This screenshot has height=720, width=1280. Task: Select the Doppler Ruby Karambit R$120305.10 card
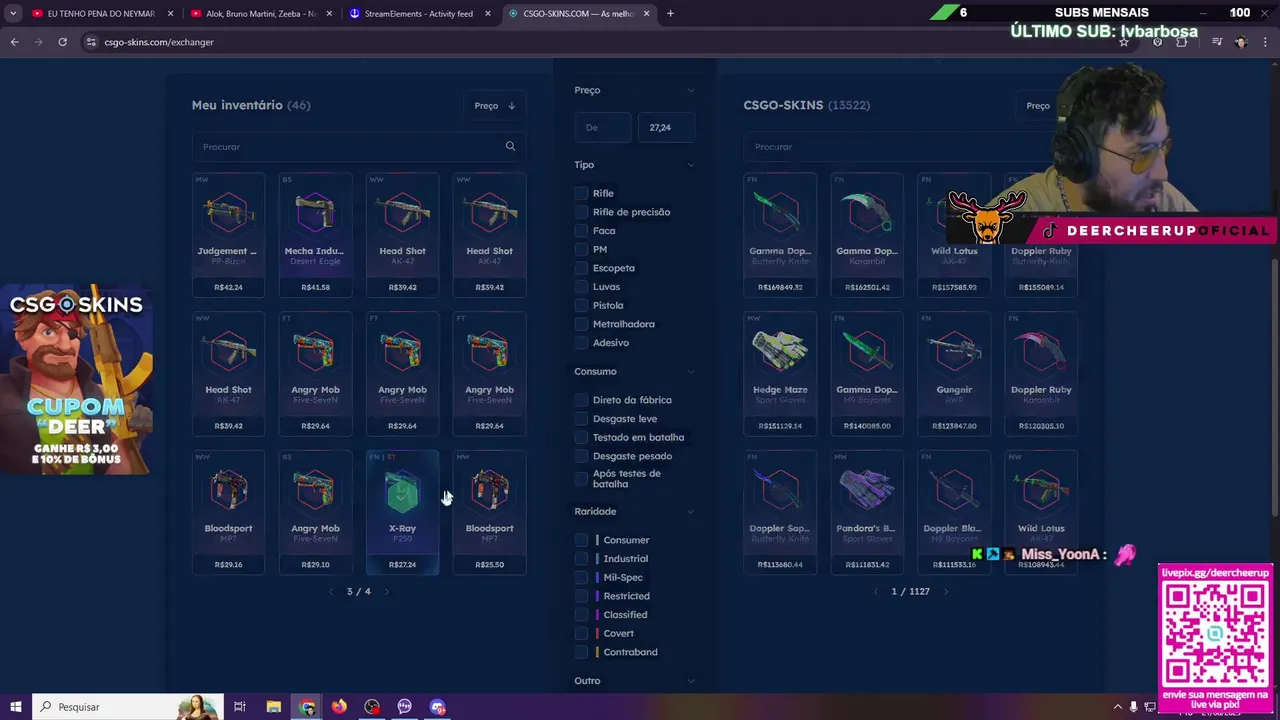pos(1041,375)
